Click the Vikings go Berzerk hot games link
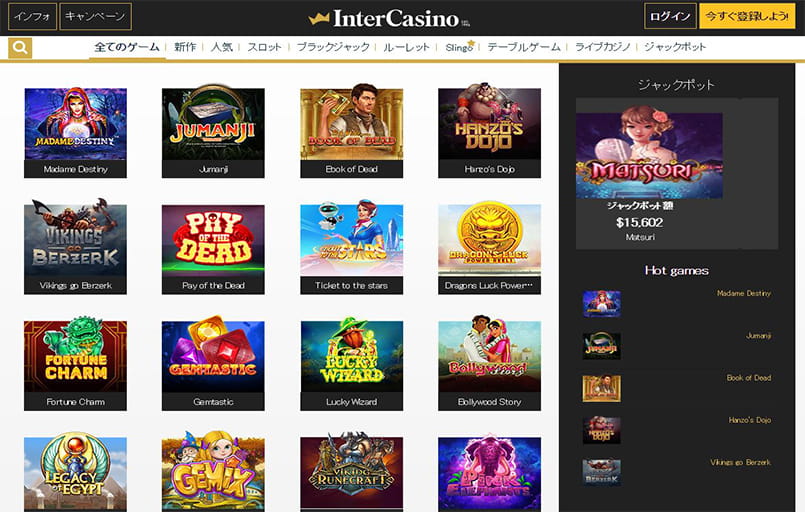 click(x=740, y=462)
